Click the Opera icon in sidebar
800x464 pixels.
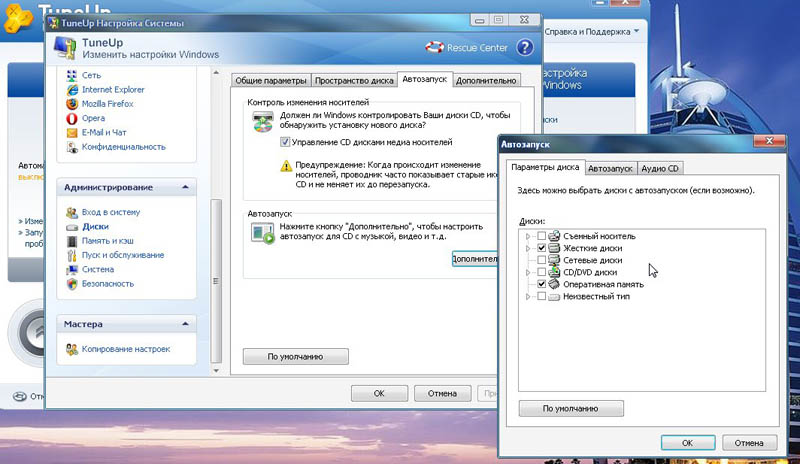[72, 118]
